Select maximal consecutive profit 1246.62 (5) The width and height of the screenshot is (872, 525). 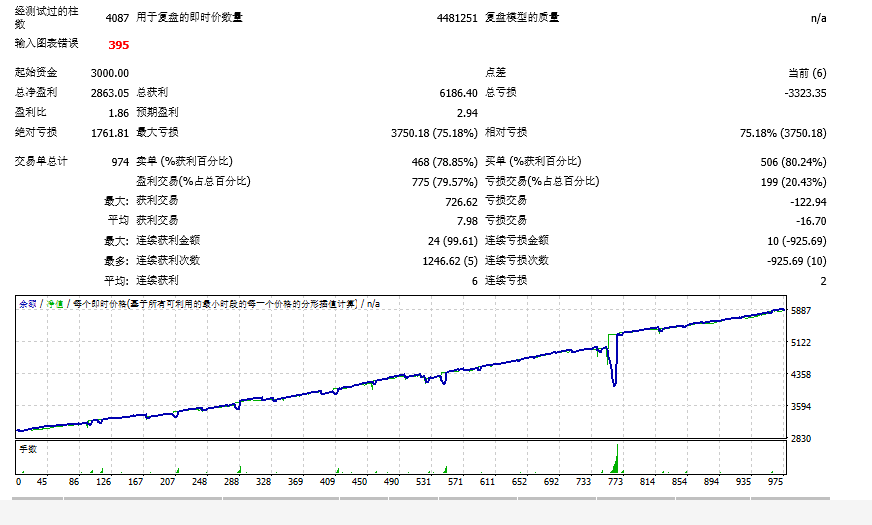pos(450,261)
